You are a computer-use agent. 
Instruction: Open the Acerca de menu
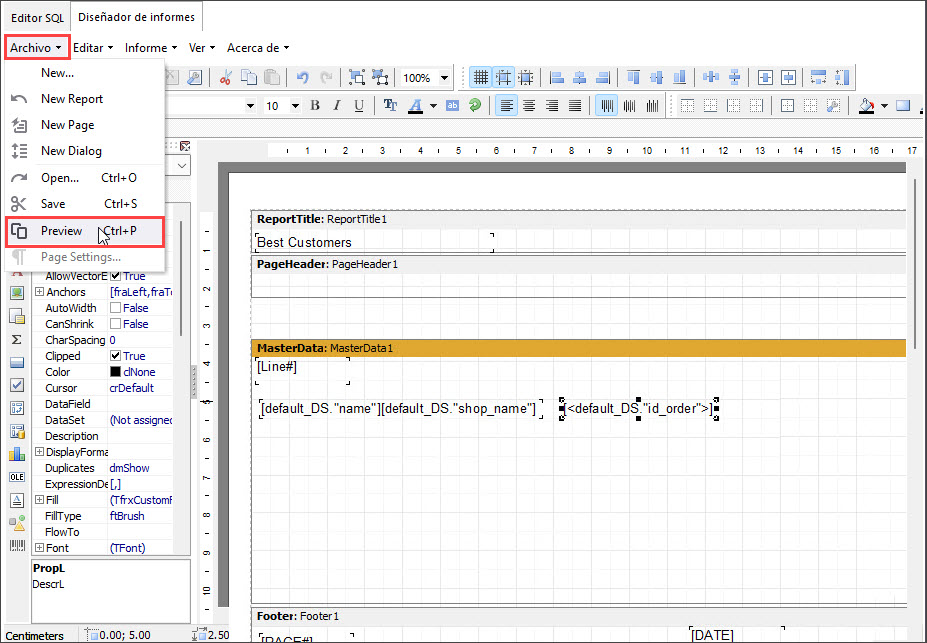tap(258, 48)
